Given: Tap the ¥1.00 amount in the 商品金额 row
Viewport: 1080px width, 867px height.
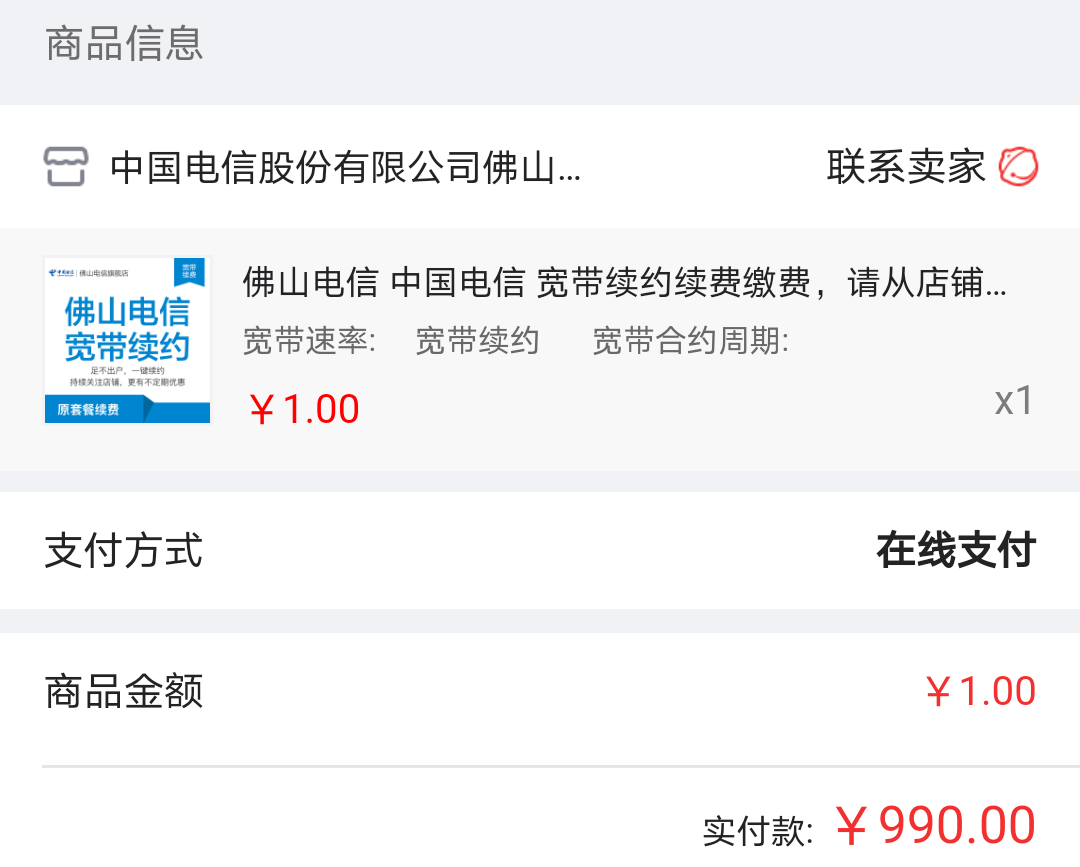Looking at the screenshot, I should (980, 691).
